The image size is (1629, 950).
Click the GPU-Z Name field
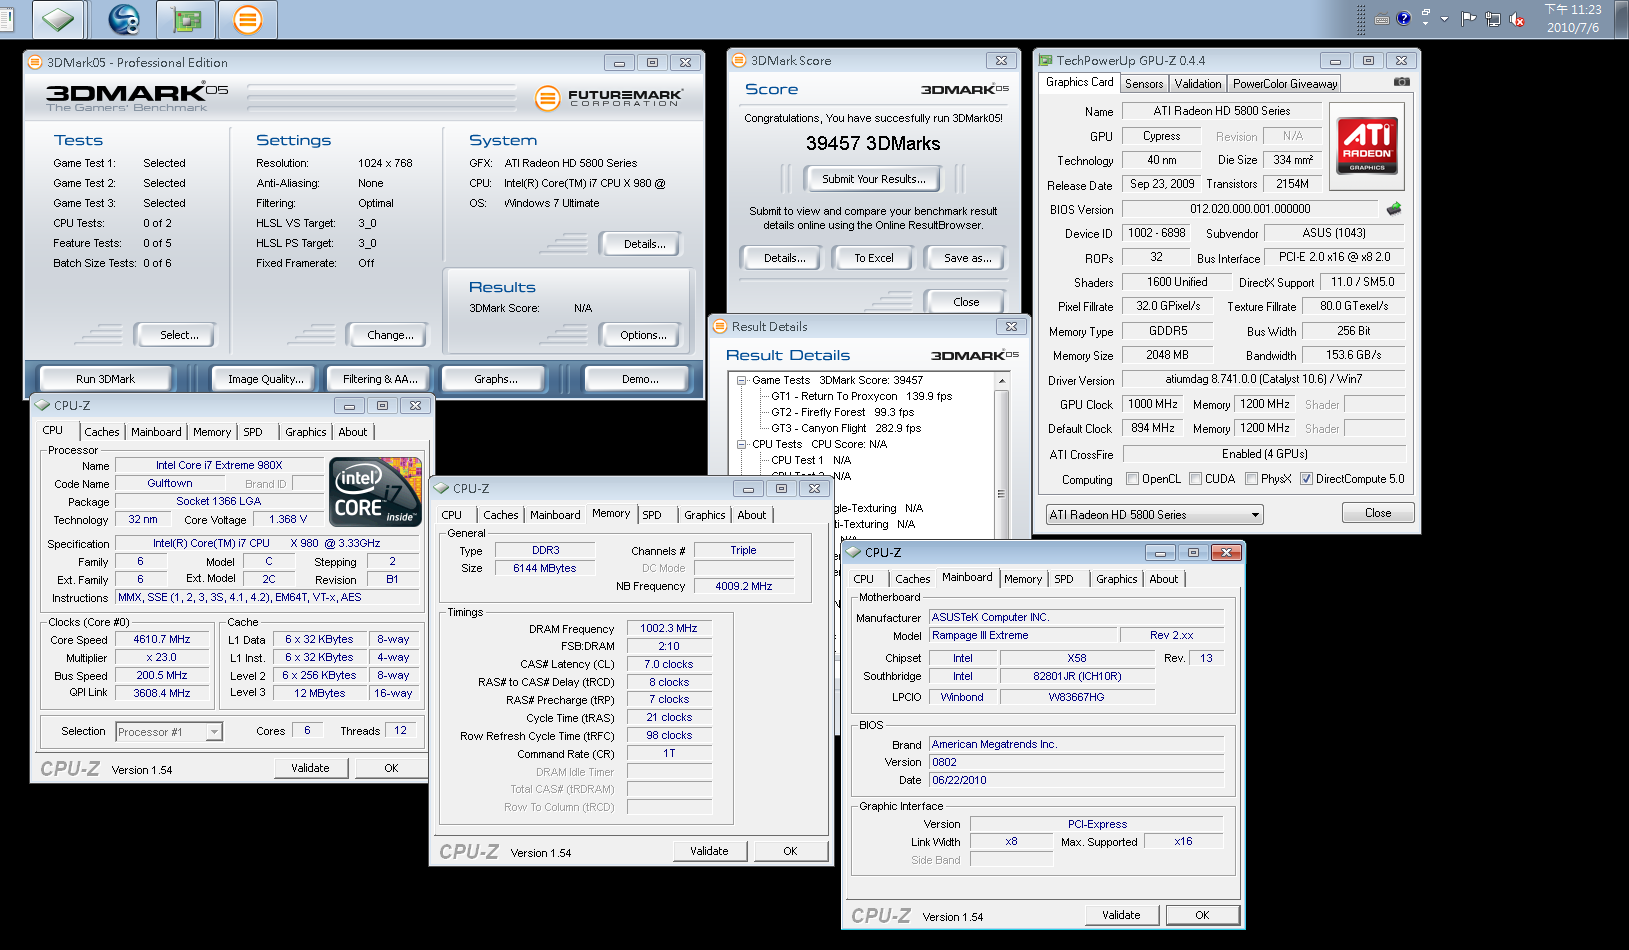(1222, 111)
